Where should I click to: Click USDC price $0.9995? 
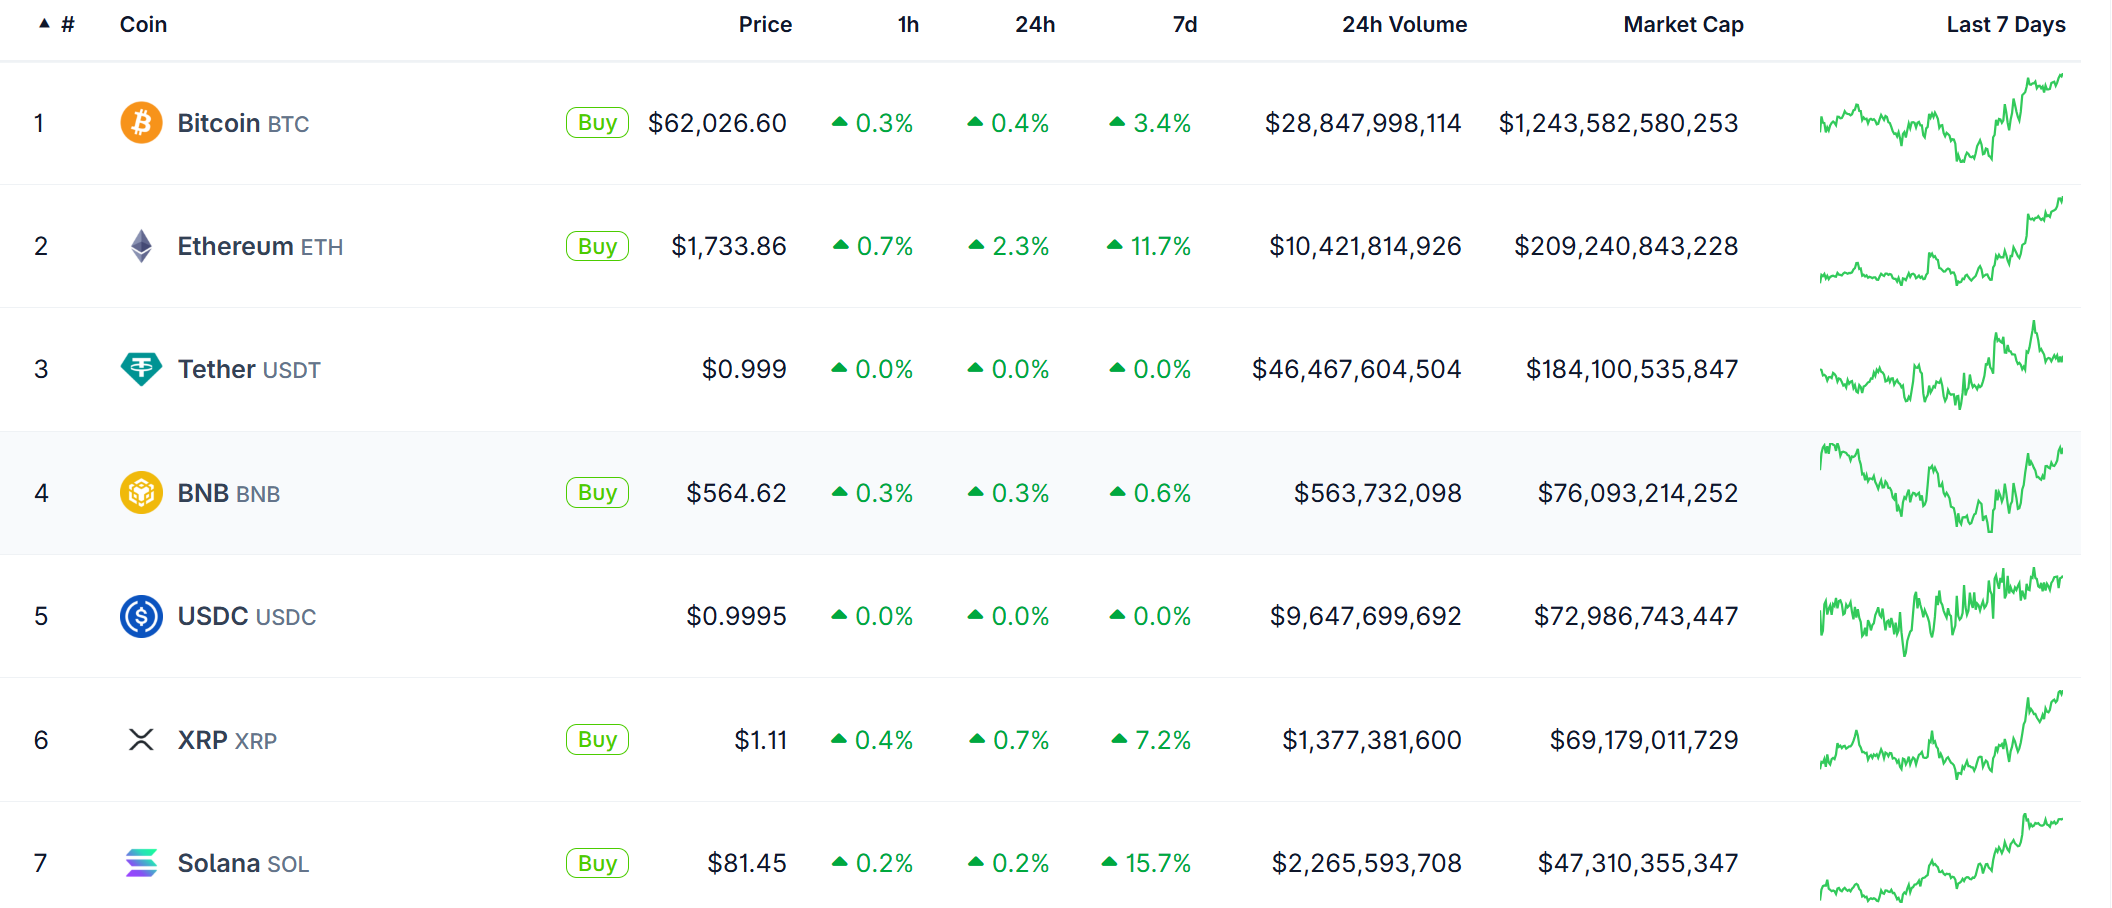pos(736,616)
